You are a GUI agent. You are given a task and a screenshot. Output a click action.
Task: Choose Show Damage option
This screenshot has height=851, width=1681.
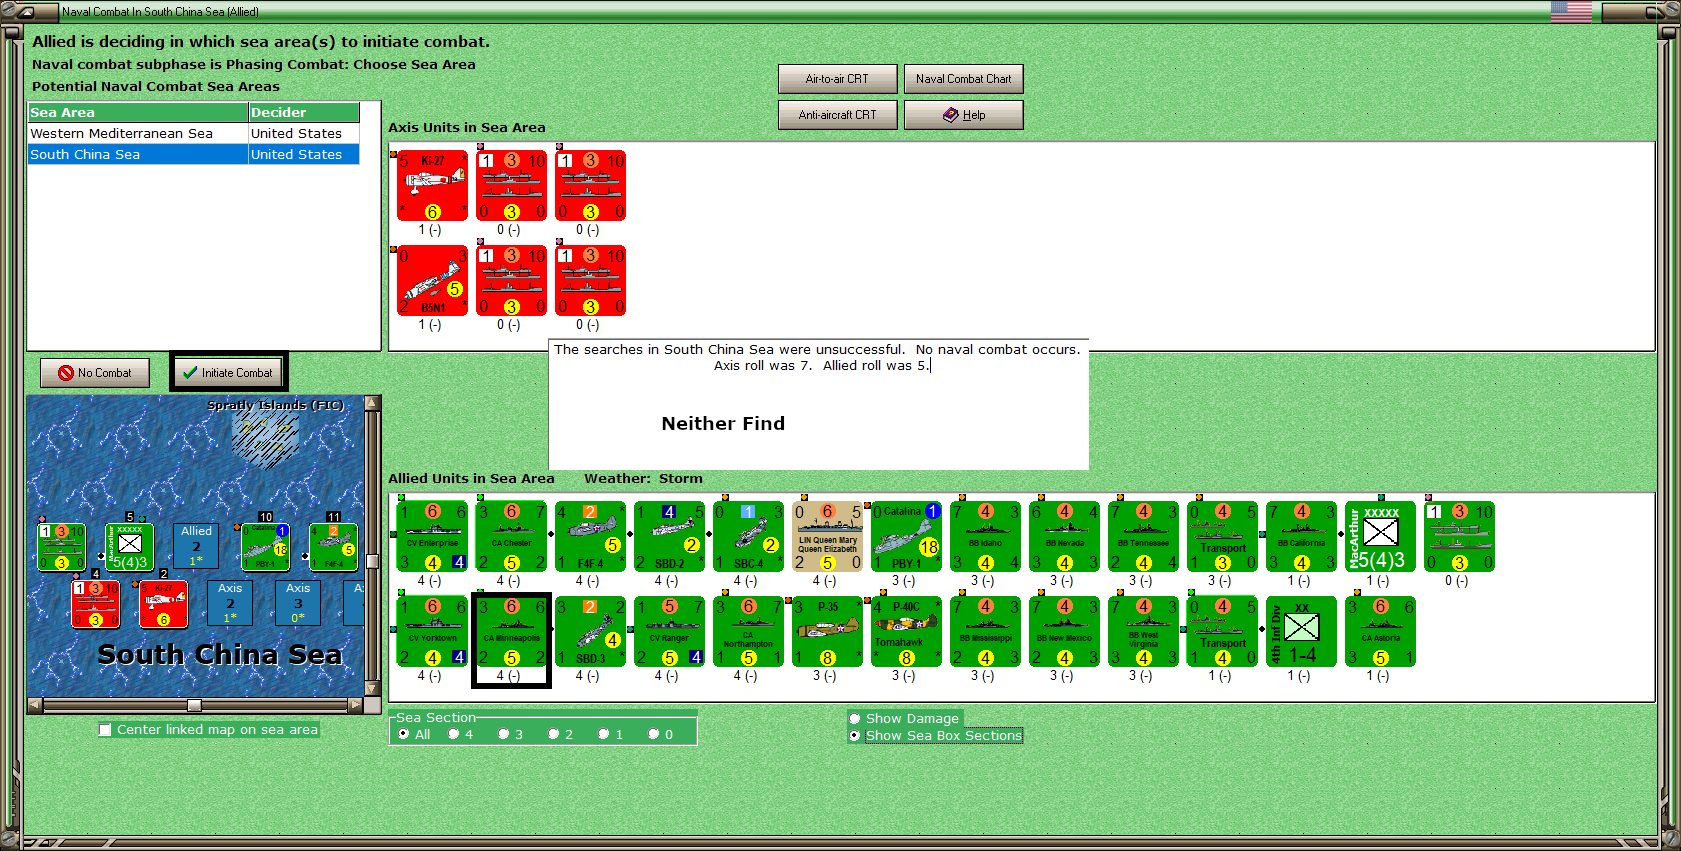click(855, 718)
